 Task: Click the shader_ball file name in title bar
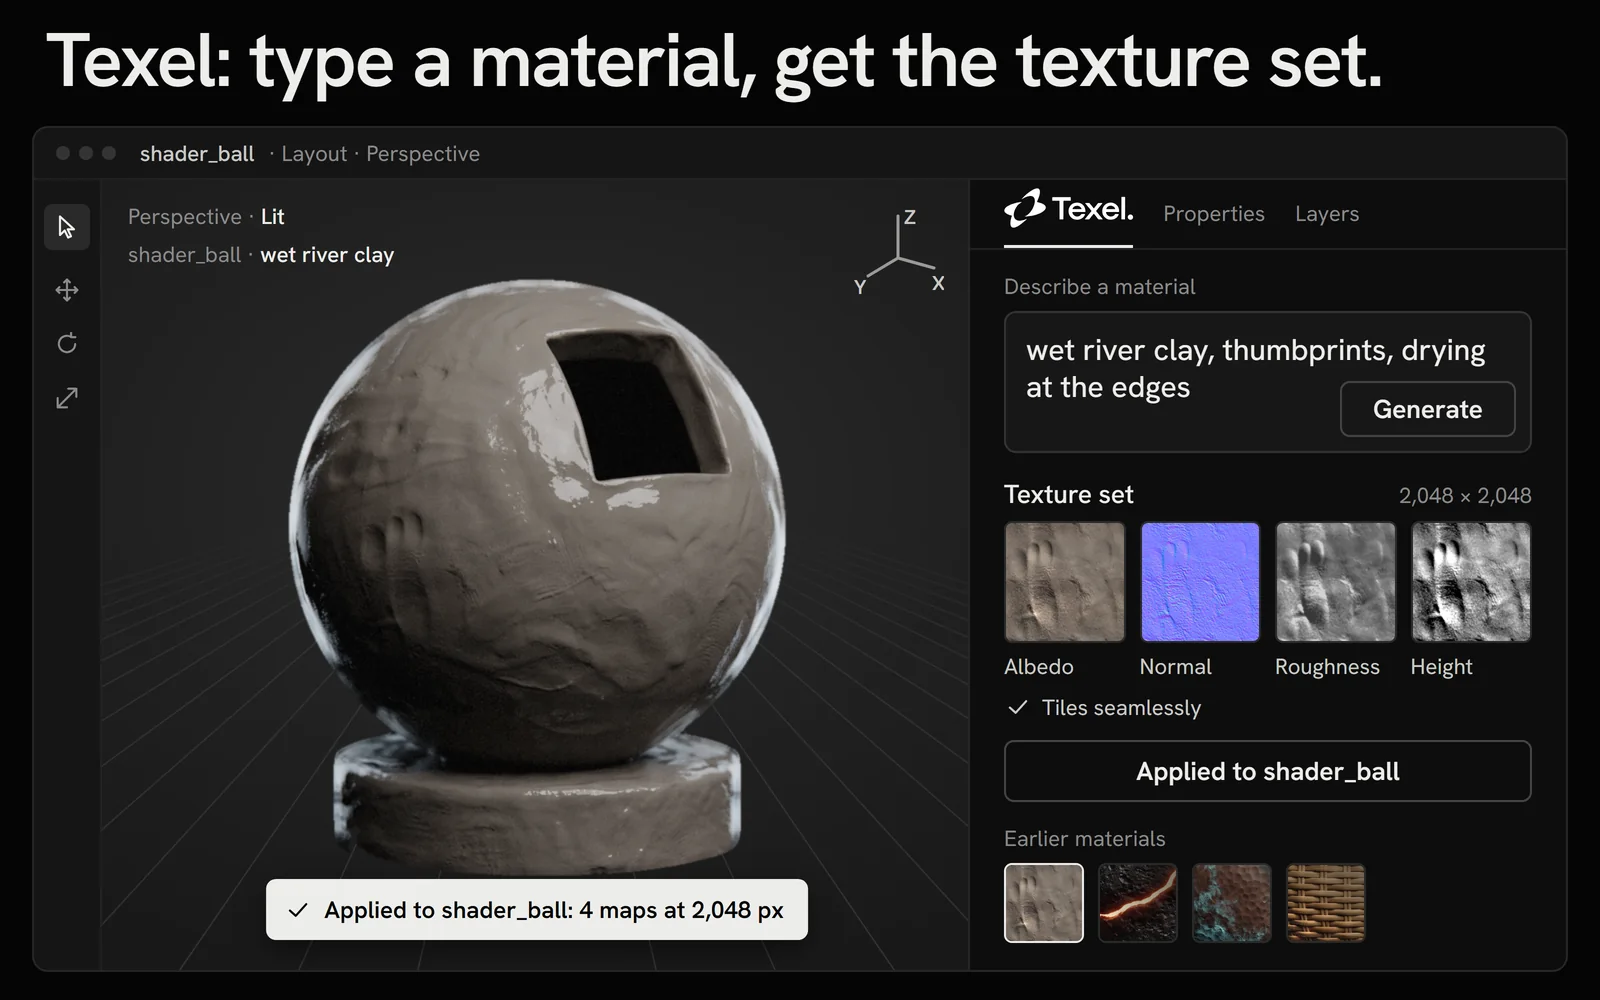point(197,154)
